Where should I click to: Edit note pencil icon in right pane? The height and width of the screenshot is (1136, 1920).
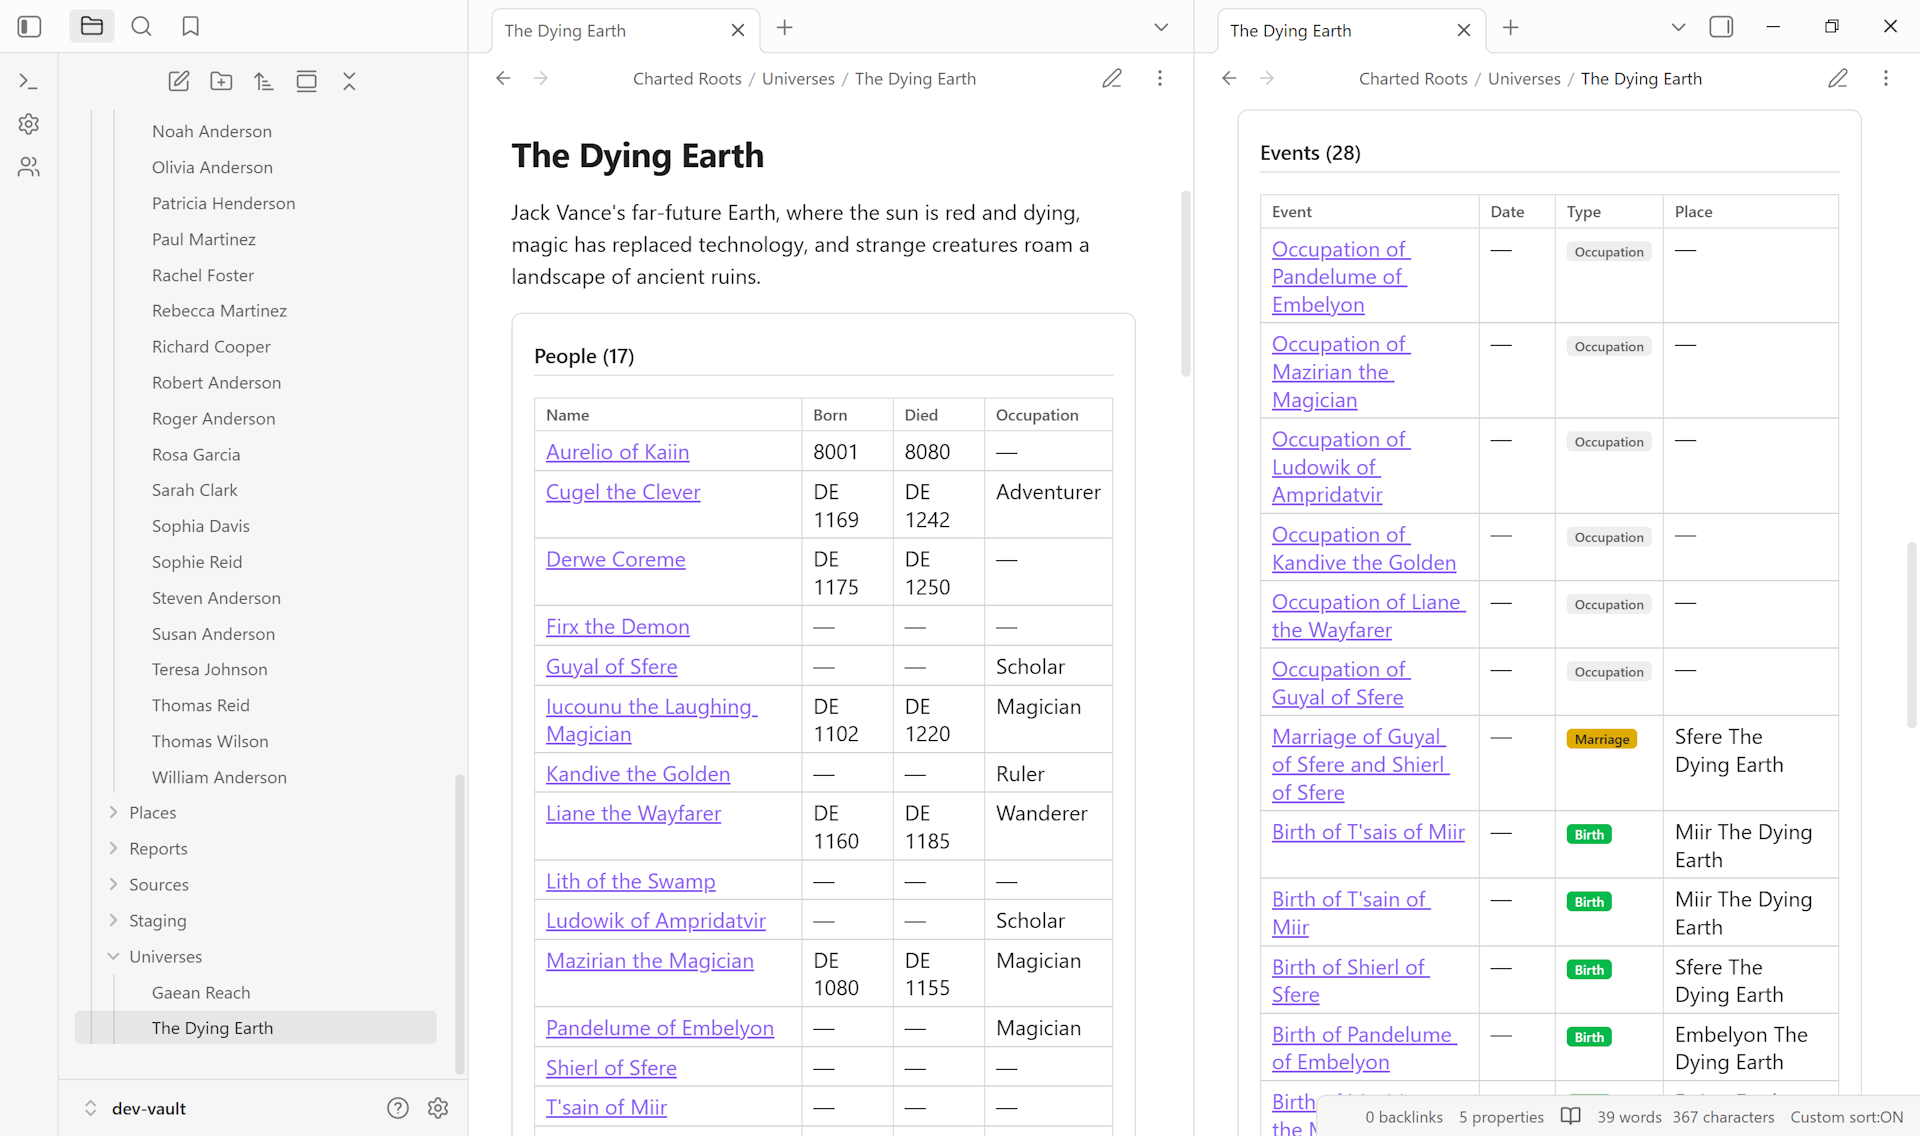(x=1838, y=78)
